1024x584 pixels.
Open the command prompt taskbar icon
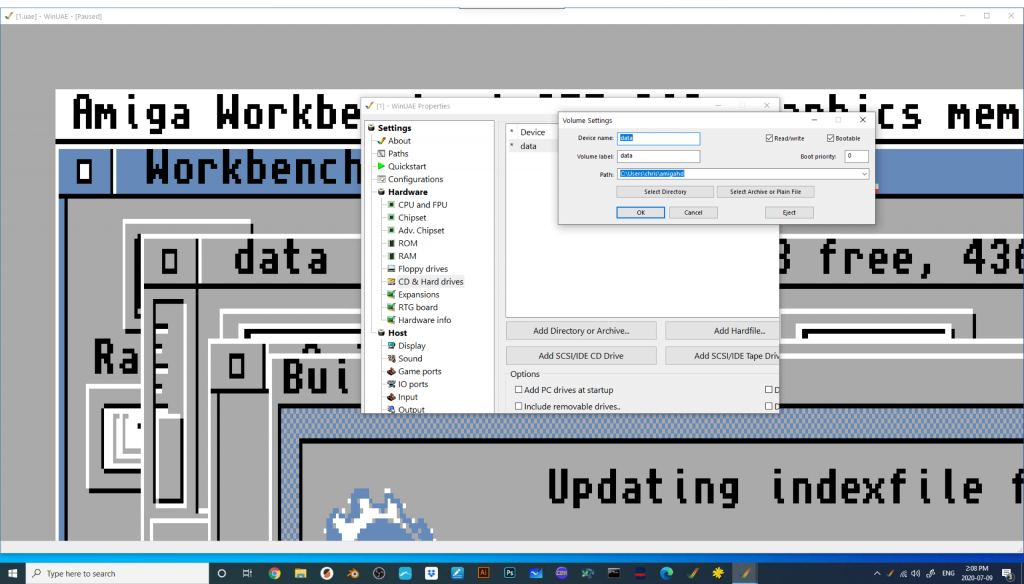(614, 573)
